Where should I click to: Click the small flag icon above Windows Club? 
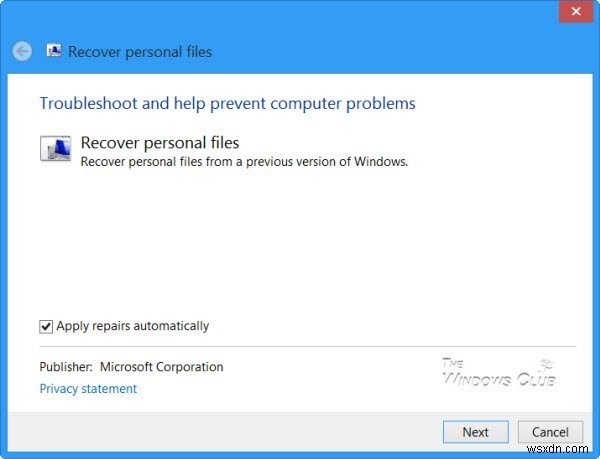pos(547,362)
